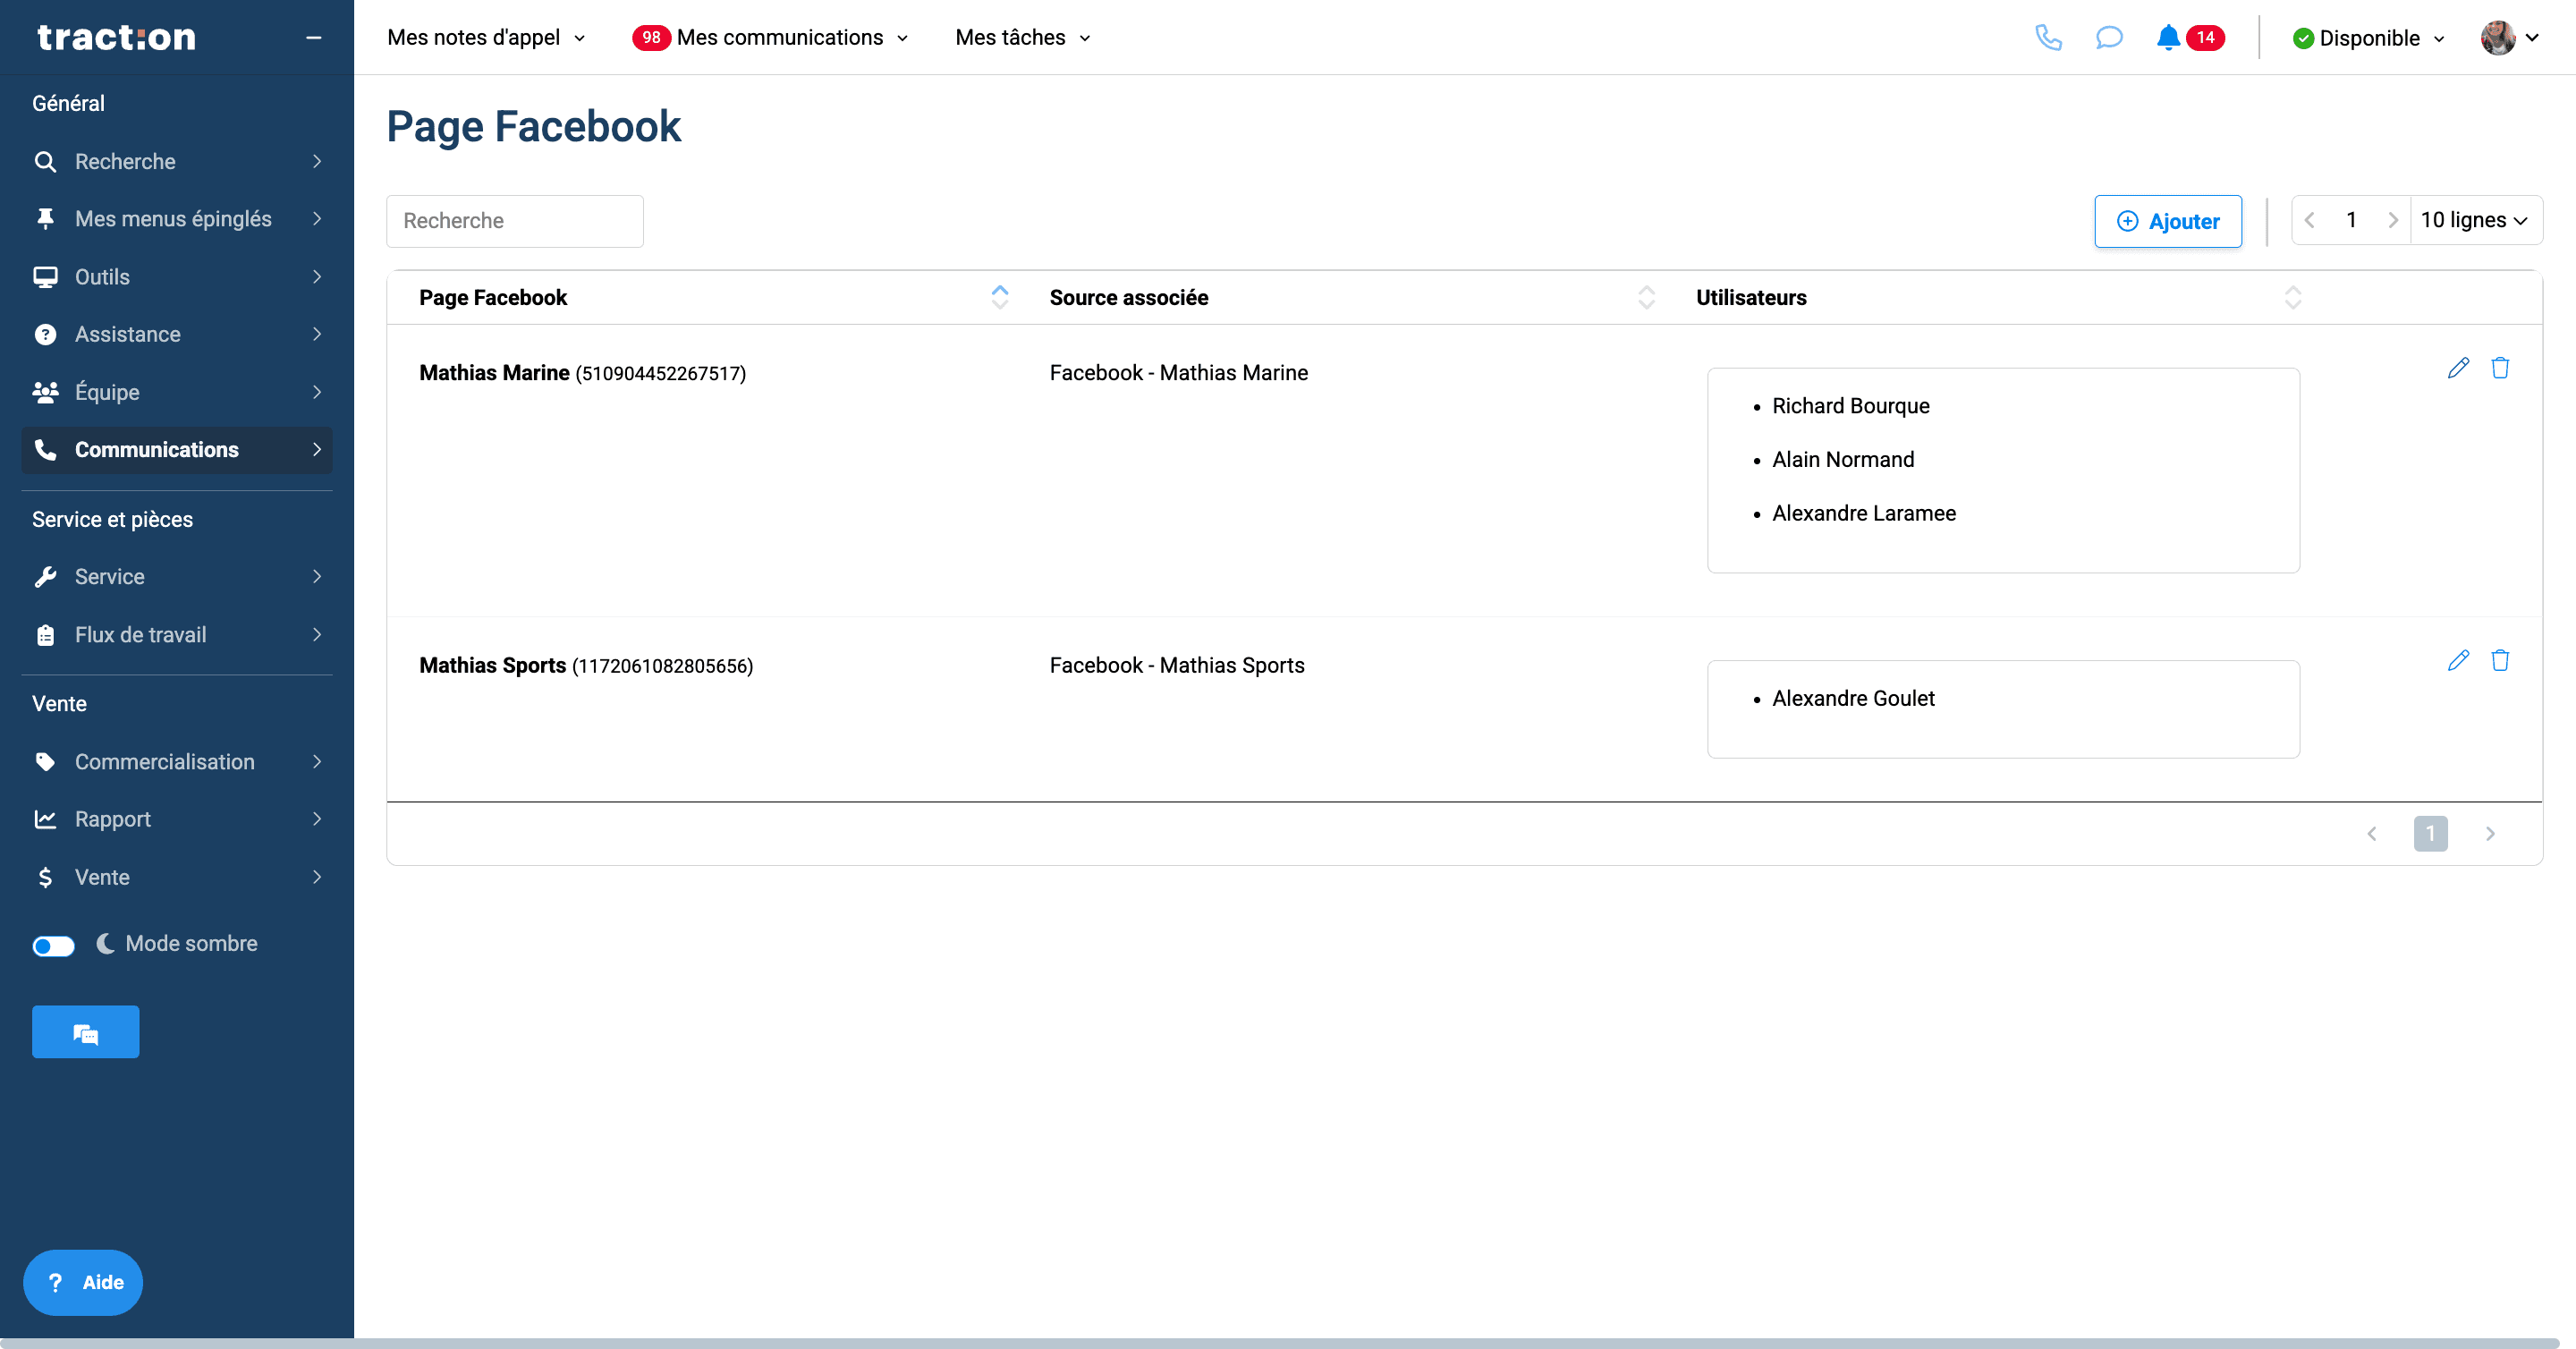Edit the Mathias Sports page row
2576x1349 pixels.
2458,660
